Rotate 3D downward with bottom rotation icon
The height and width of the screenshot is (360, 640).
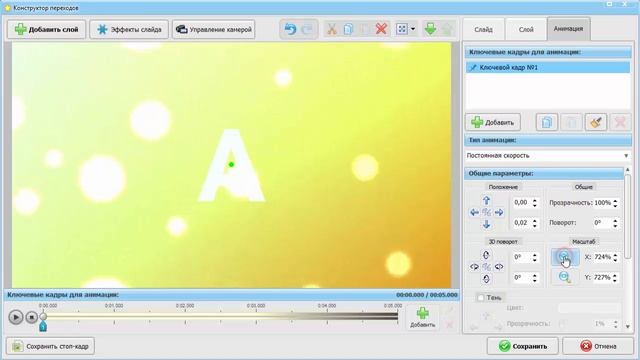486,279
